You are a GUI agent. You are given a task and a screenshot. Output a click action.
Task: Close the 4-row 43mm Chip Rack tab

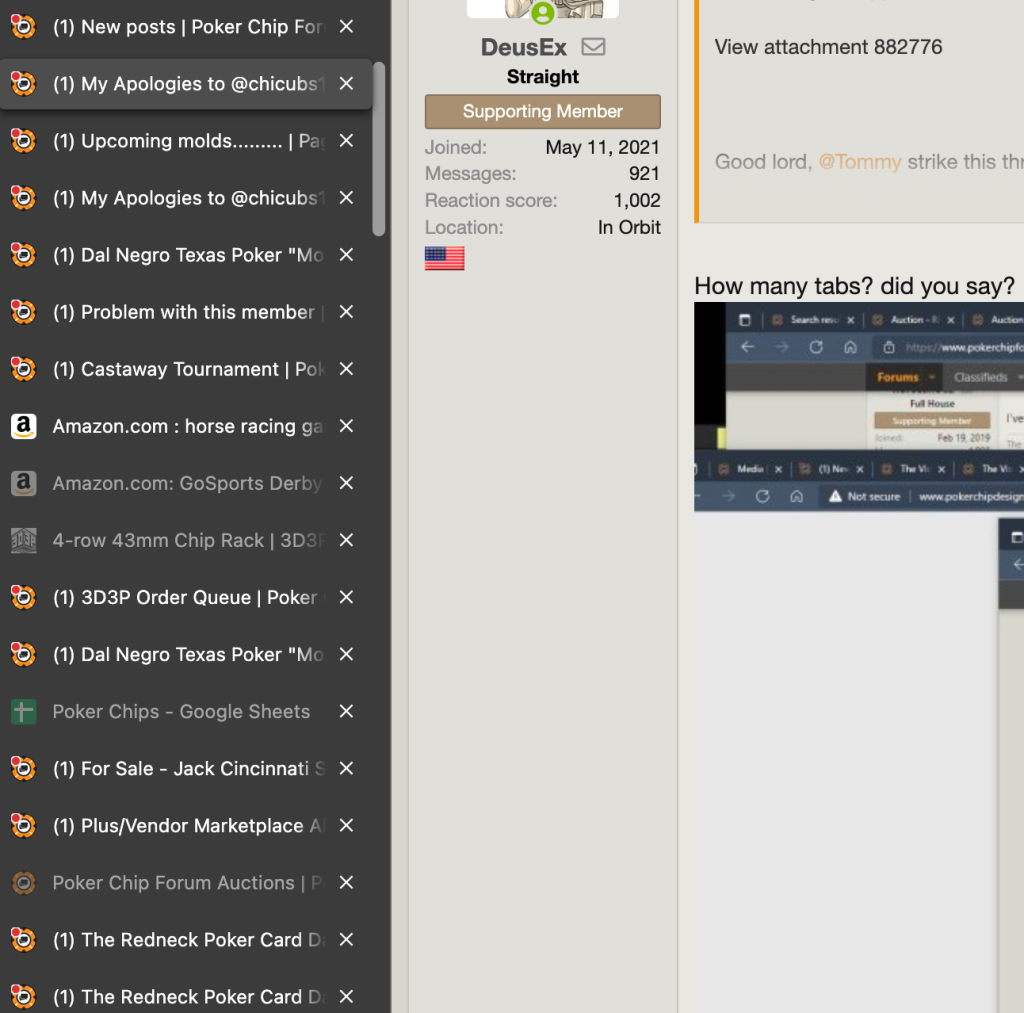tap(346, 540)
